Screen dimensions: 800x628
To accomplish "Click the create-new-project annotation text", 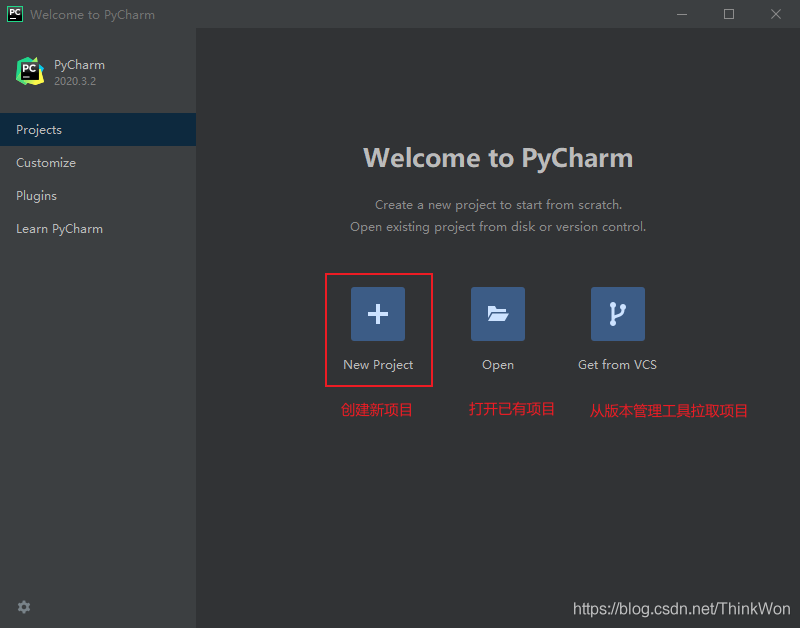I will (378, 409).
